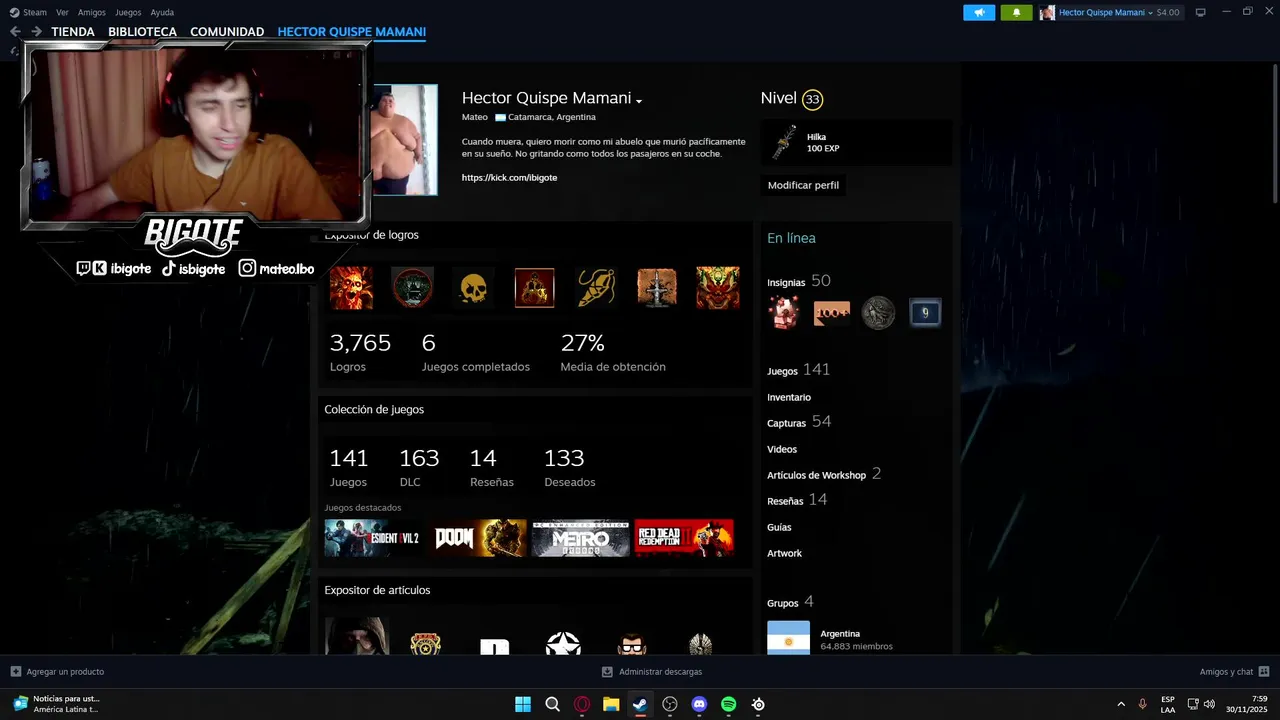This screenshot has width=1280, height=720.
Task: Open the glasses face showcase item
Action: [632, 642]
